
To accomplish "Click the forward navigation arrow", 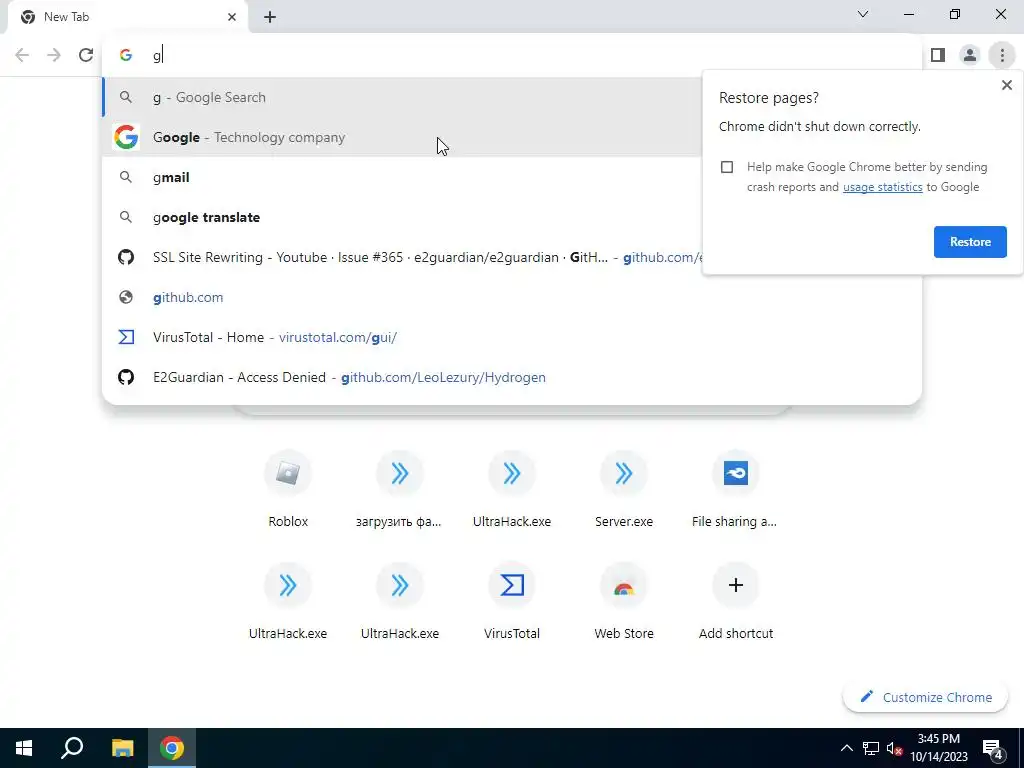I will coord(54,55).
